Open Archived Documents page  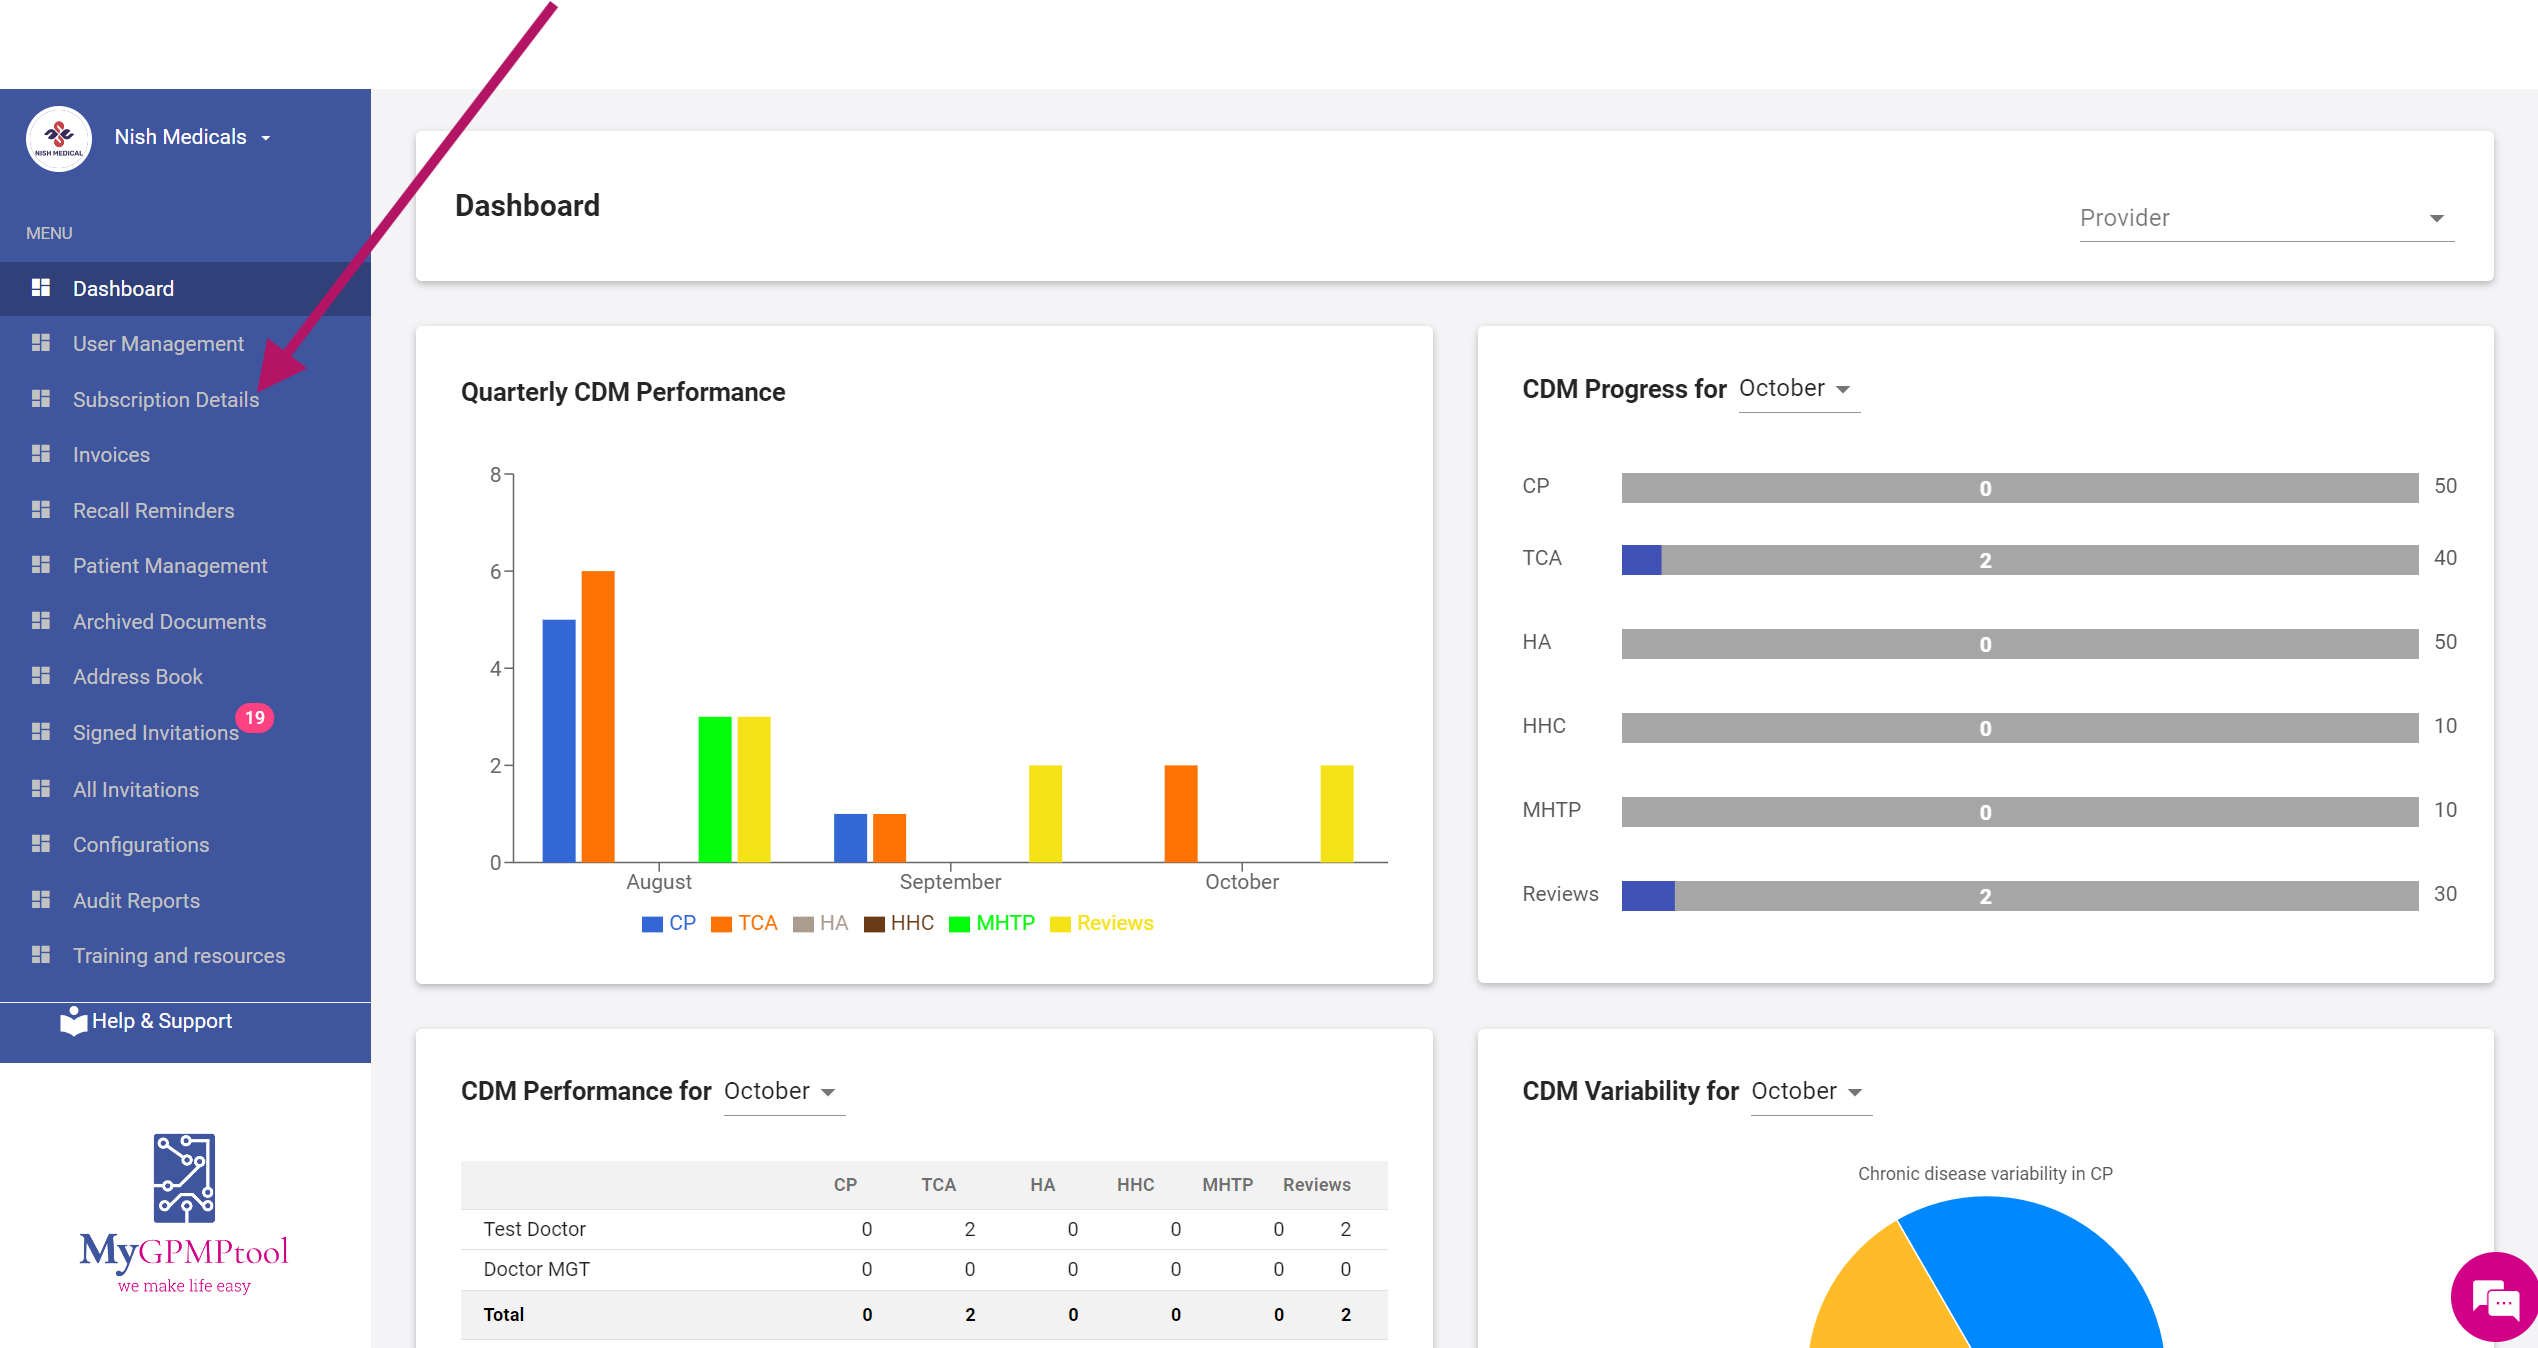(x=185, y=622)
